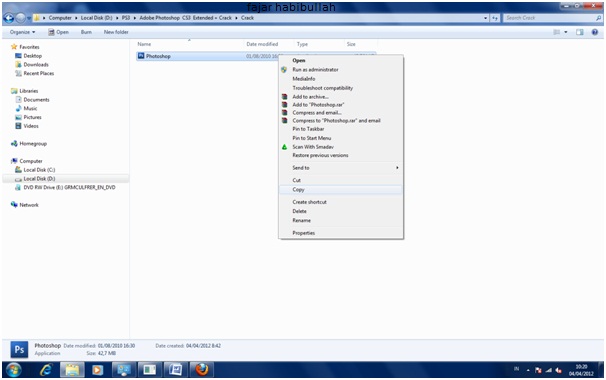Click the Forward navigation arrow
This screenshot has height=380, width=606.
tap(20, 18)
